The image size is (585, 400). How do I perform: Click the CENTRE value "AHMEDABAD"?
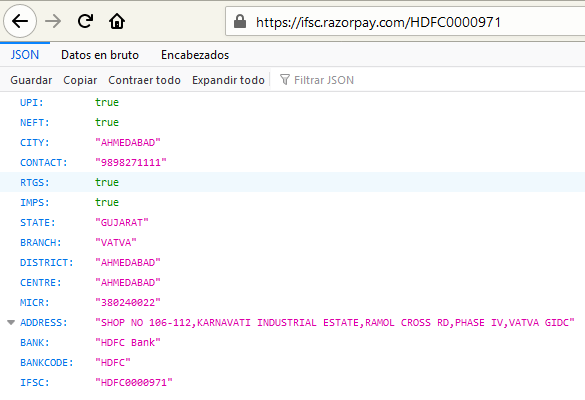coord(128,282)
